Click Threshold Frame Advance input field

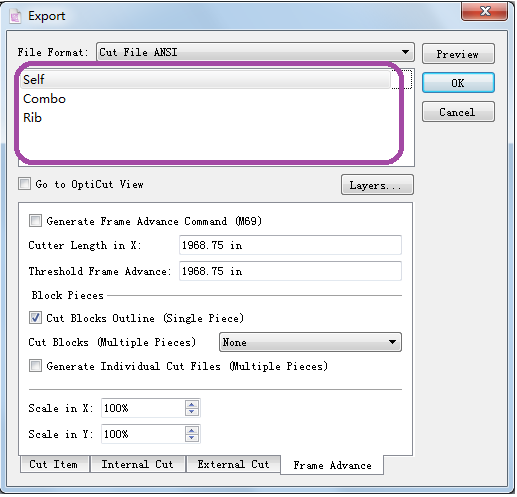point(290,271)
